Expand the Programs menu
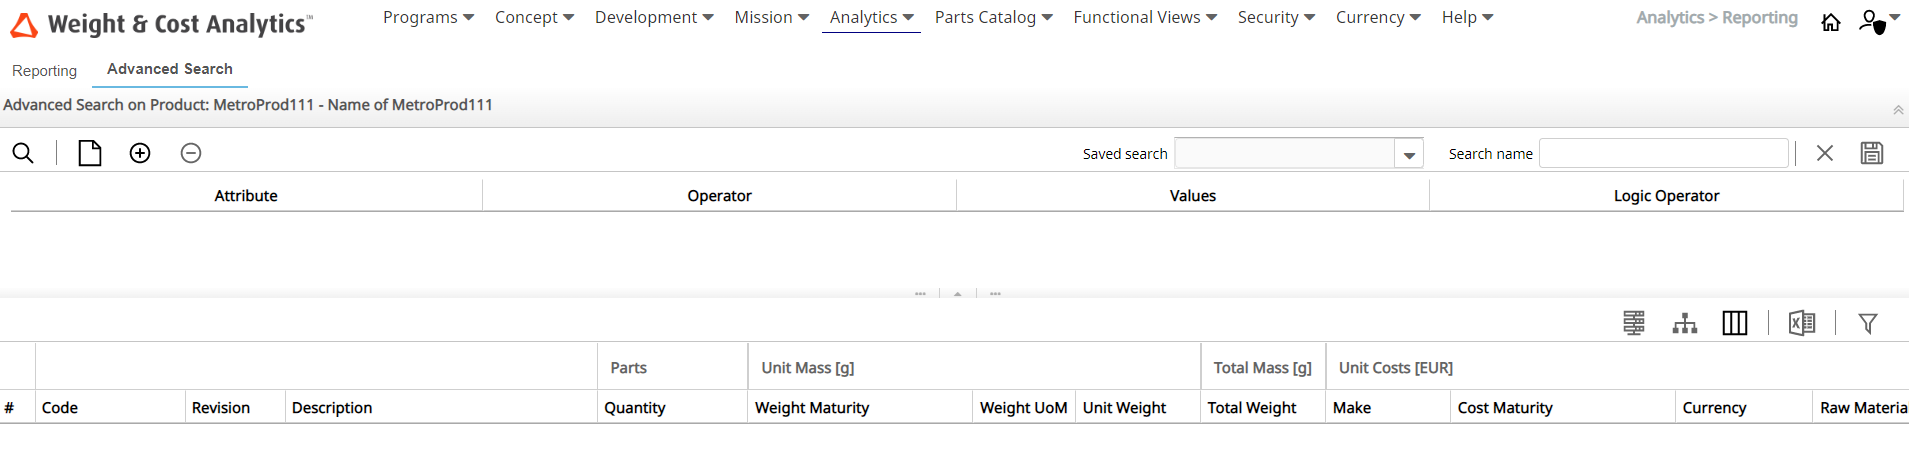The width and height of the screenshot is (1909, 451). click(x=428, y=17)
